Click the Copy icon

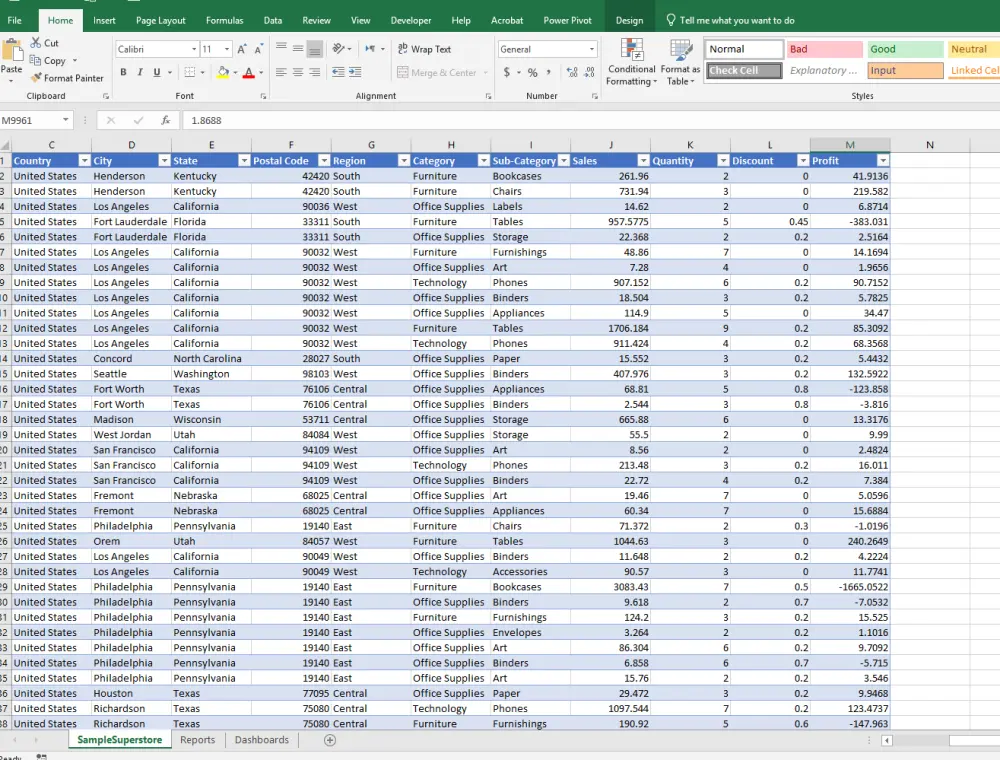tap(35, 60)
